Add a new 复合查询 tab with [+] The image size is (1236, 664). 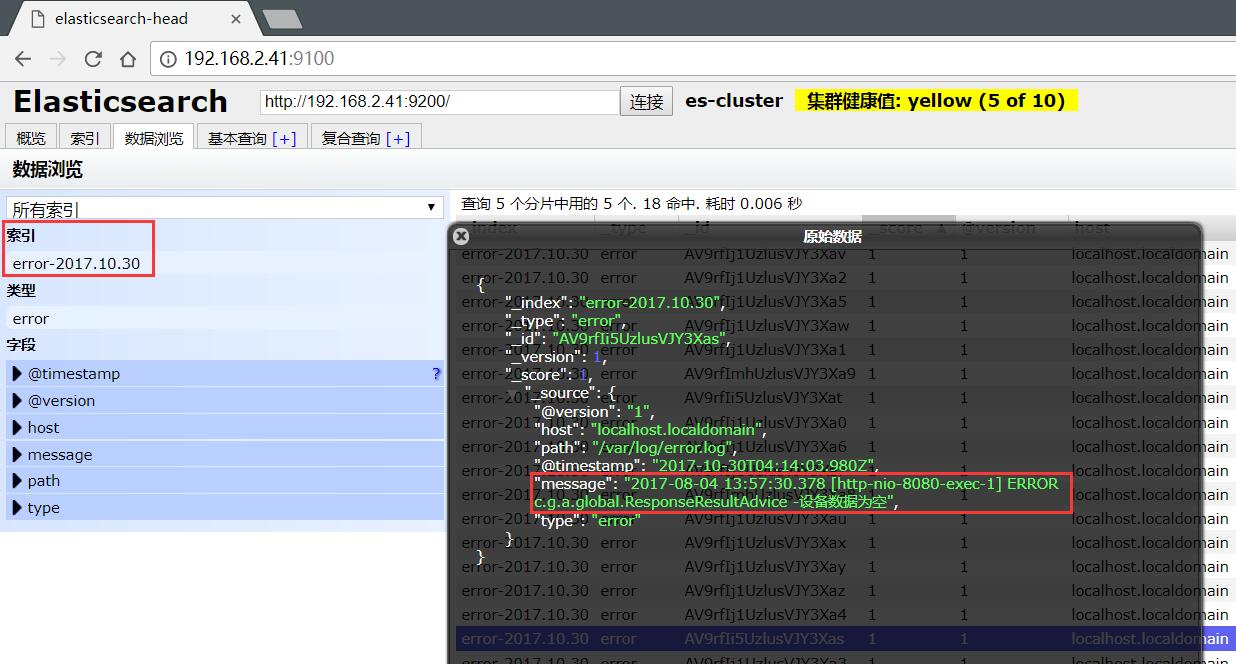(398, 139)
